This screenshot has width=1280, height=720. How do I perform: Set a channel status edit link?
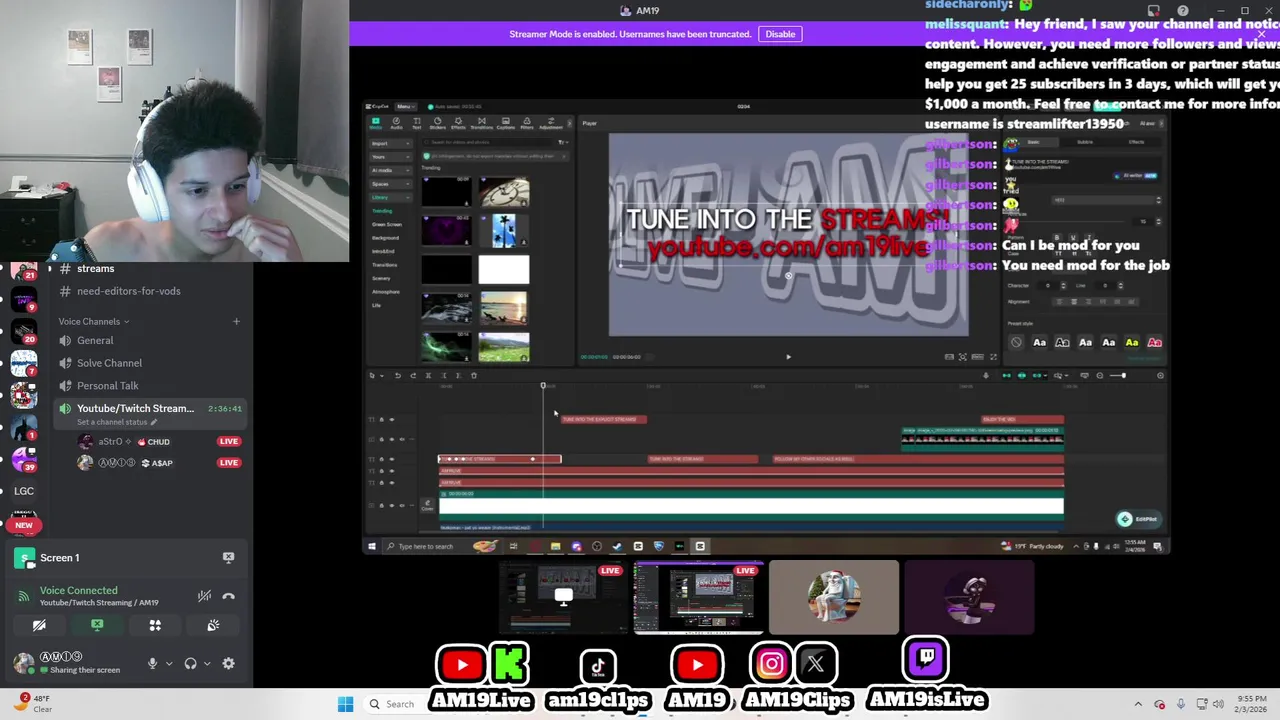click(117, 422)
